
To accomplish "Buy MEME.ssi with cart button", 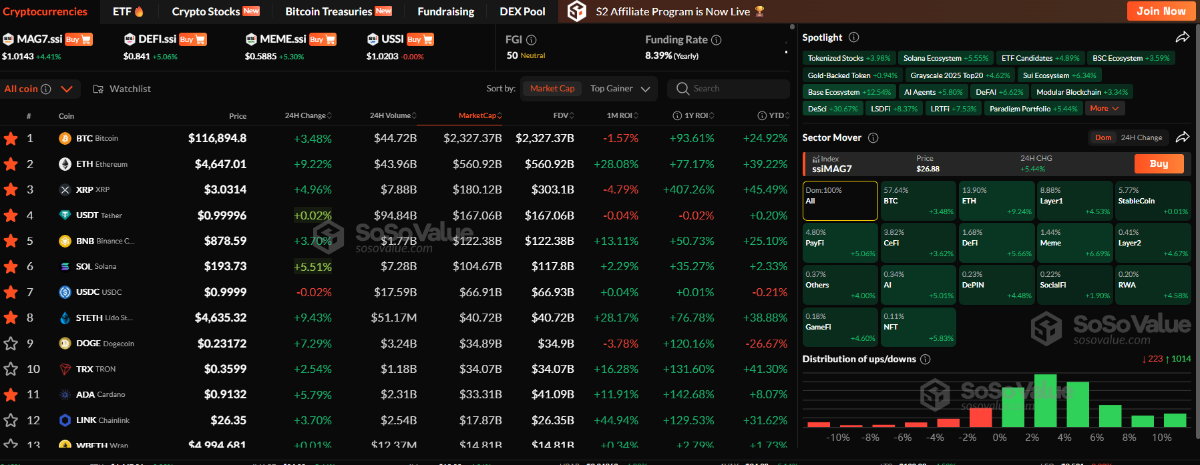I will tap(322, 38).
